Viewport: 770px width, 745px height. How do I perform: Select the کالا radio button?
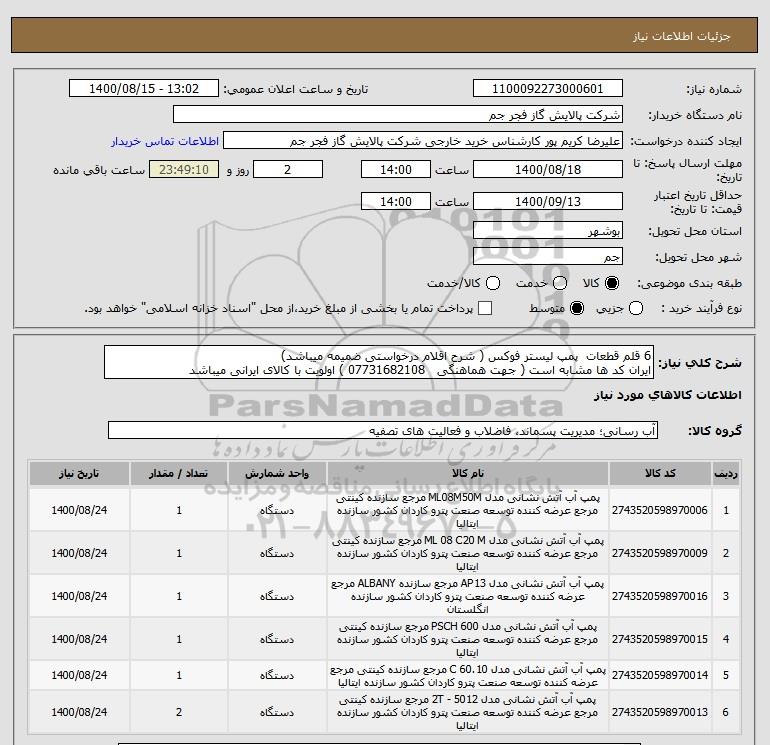tap(612, 283)
